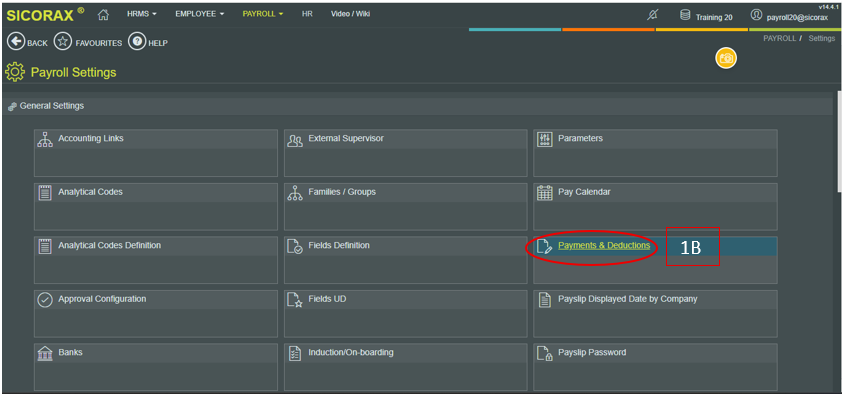The width and height of the screenshot is (845, 397).
Task: Open Fields Definition
Action: tap(339, 245)
